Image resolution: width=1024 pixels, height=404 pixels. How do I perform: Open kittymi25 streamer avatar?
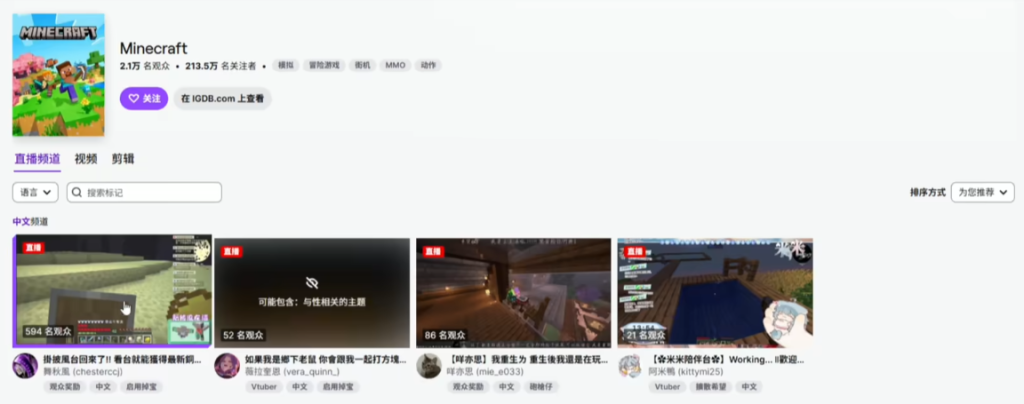(x=630, y=365)
